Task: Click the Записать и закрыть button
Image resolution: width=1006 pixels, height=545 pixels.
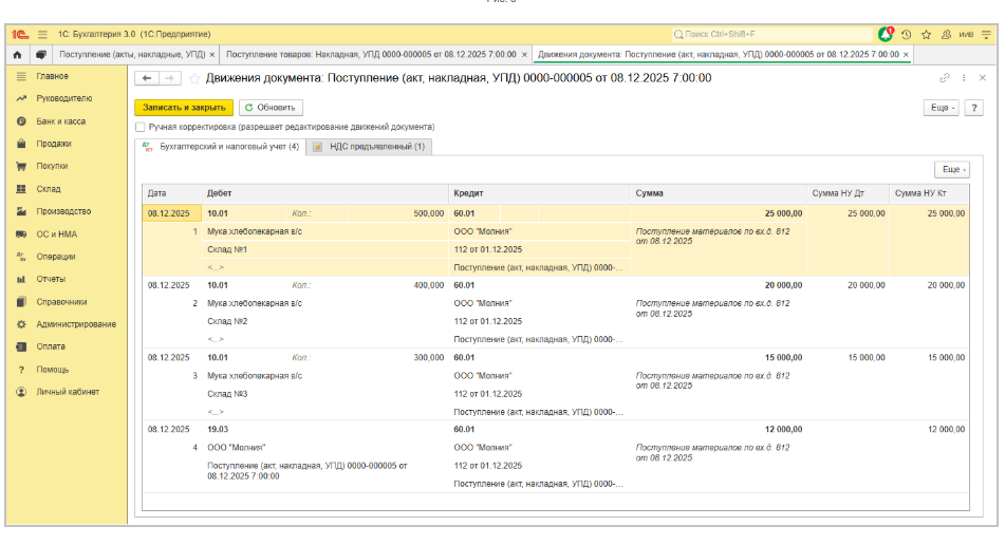Action: 184,108
